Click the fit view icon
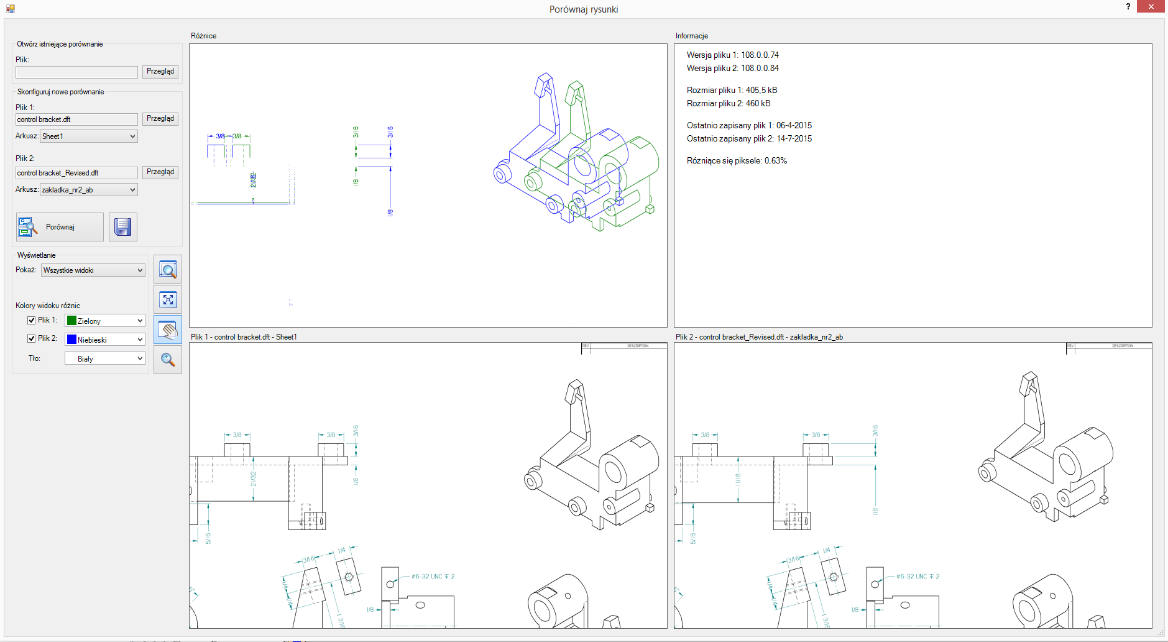 click(168, 300)
